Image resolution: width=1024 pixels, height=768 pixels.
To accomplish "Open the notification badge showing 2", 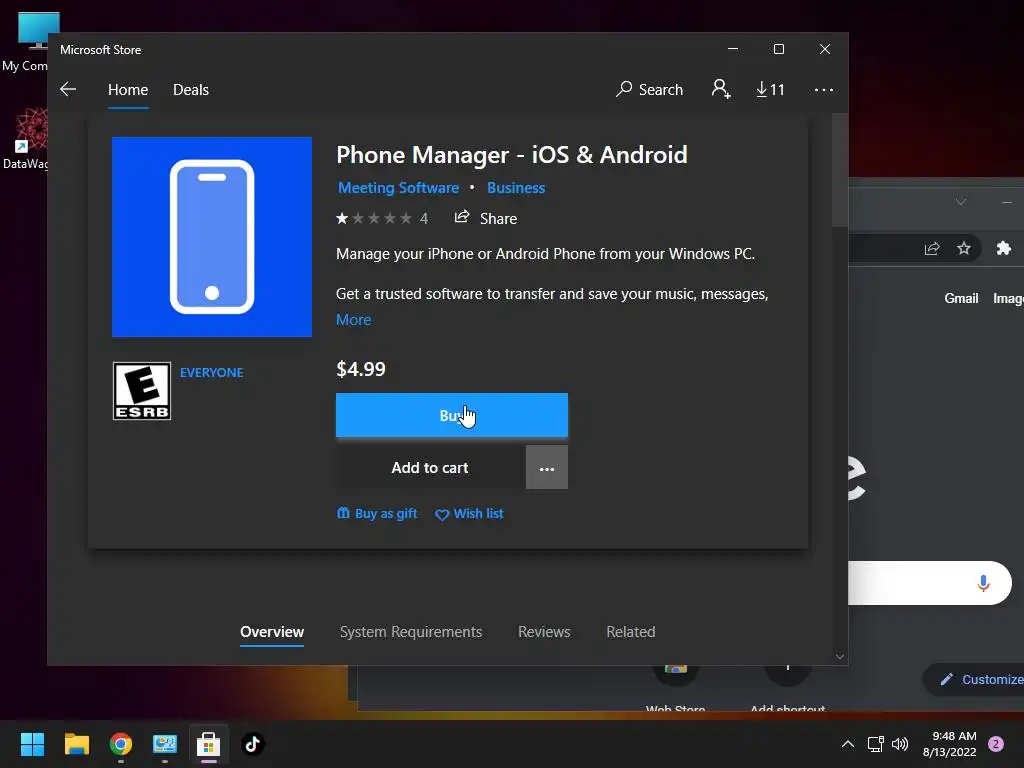I will pyautogui.click(x=996, y=744).
